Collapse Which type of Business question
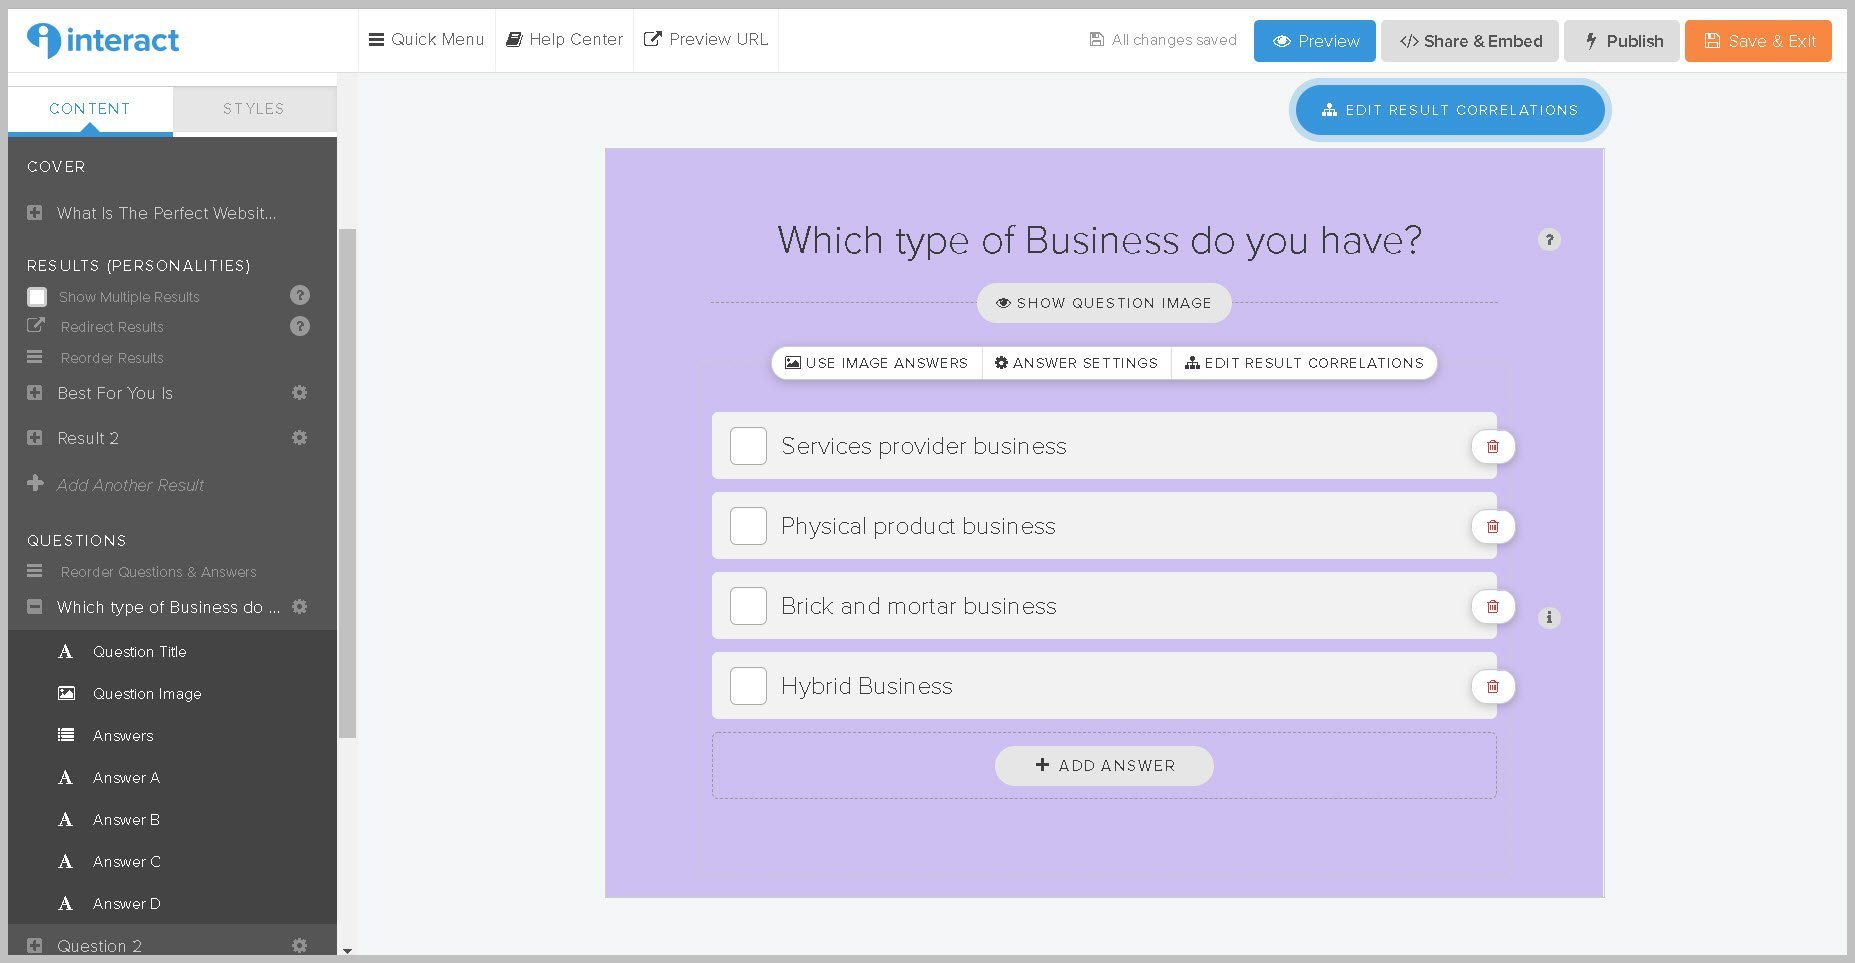 [x=35, y=607]
